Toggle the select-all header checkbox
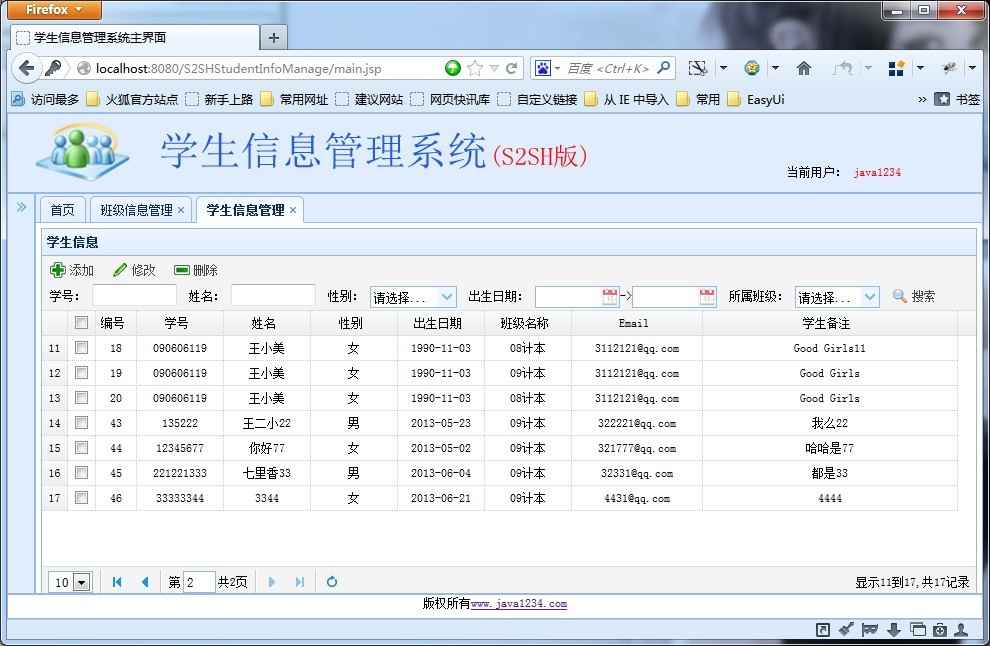Viewport: 990px width, 646px height. pos(82,323)
